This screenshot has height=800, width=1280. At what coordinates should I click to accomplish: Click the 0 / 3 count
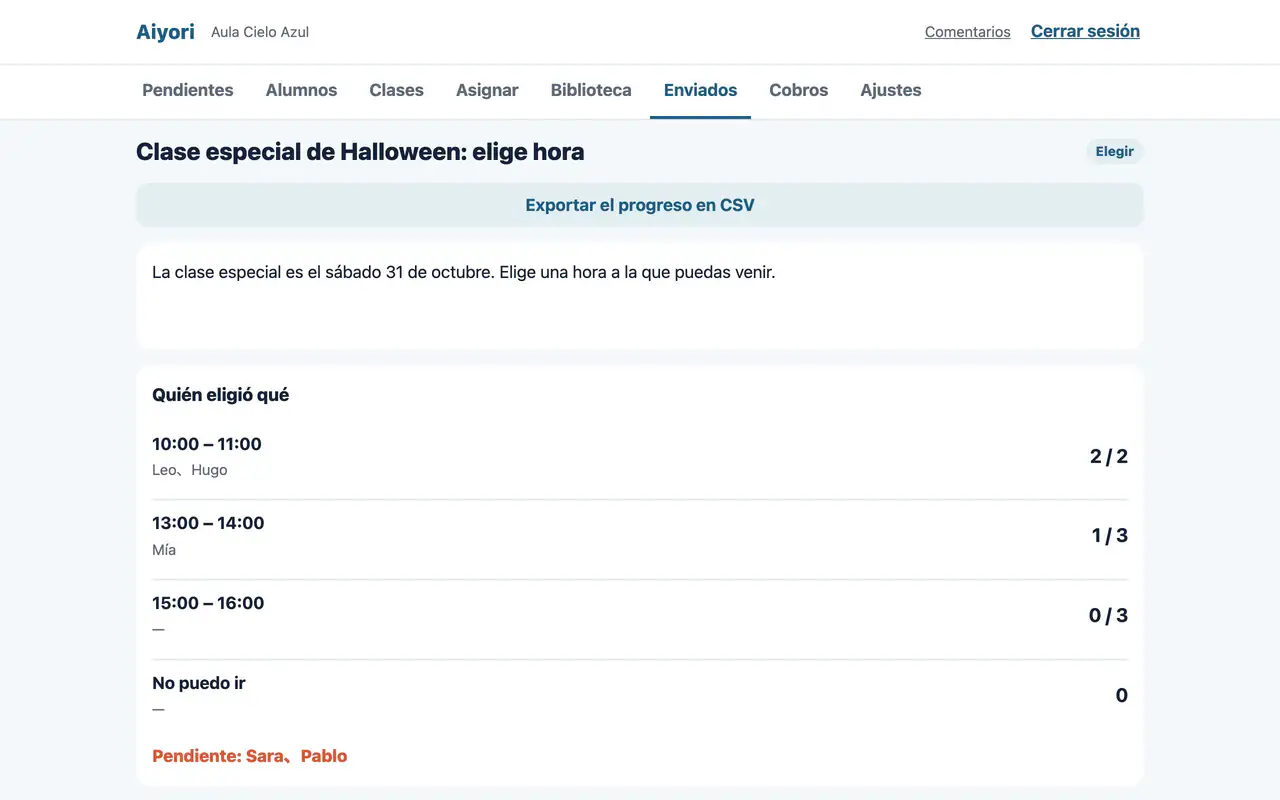point(1108,615)
